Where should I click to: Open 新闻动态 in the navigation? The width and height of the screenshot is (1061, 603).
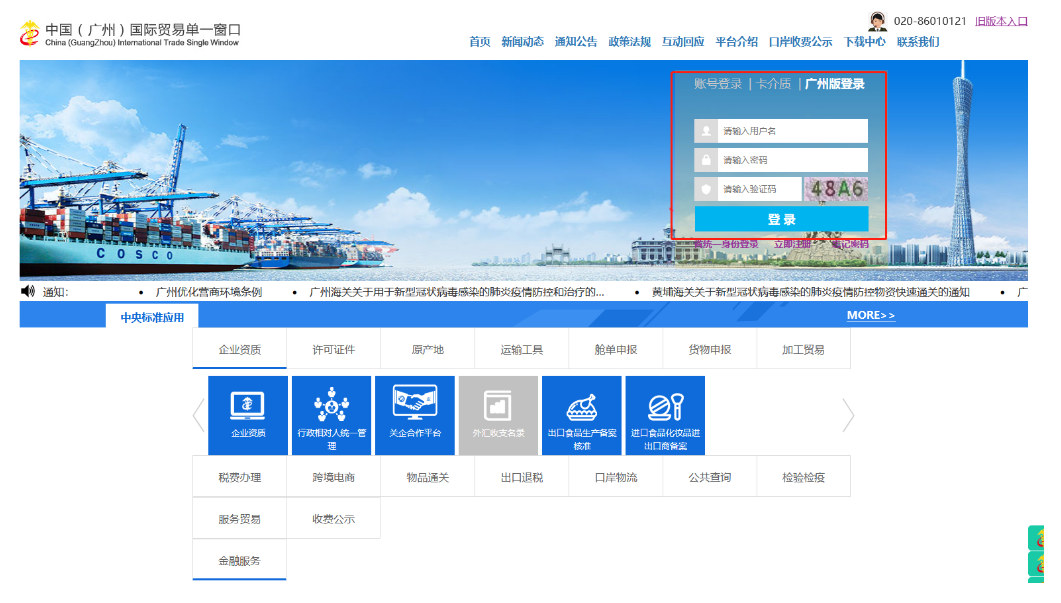522,42
